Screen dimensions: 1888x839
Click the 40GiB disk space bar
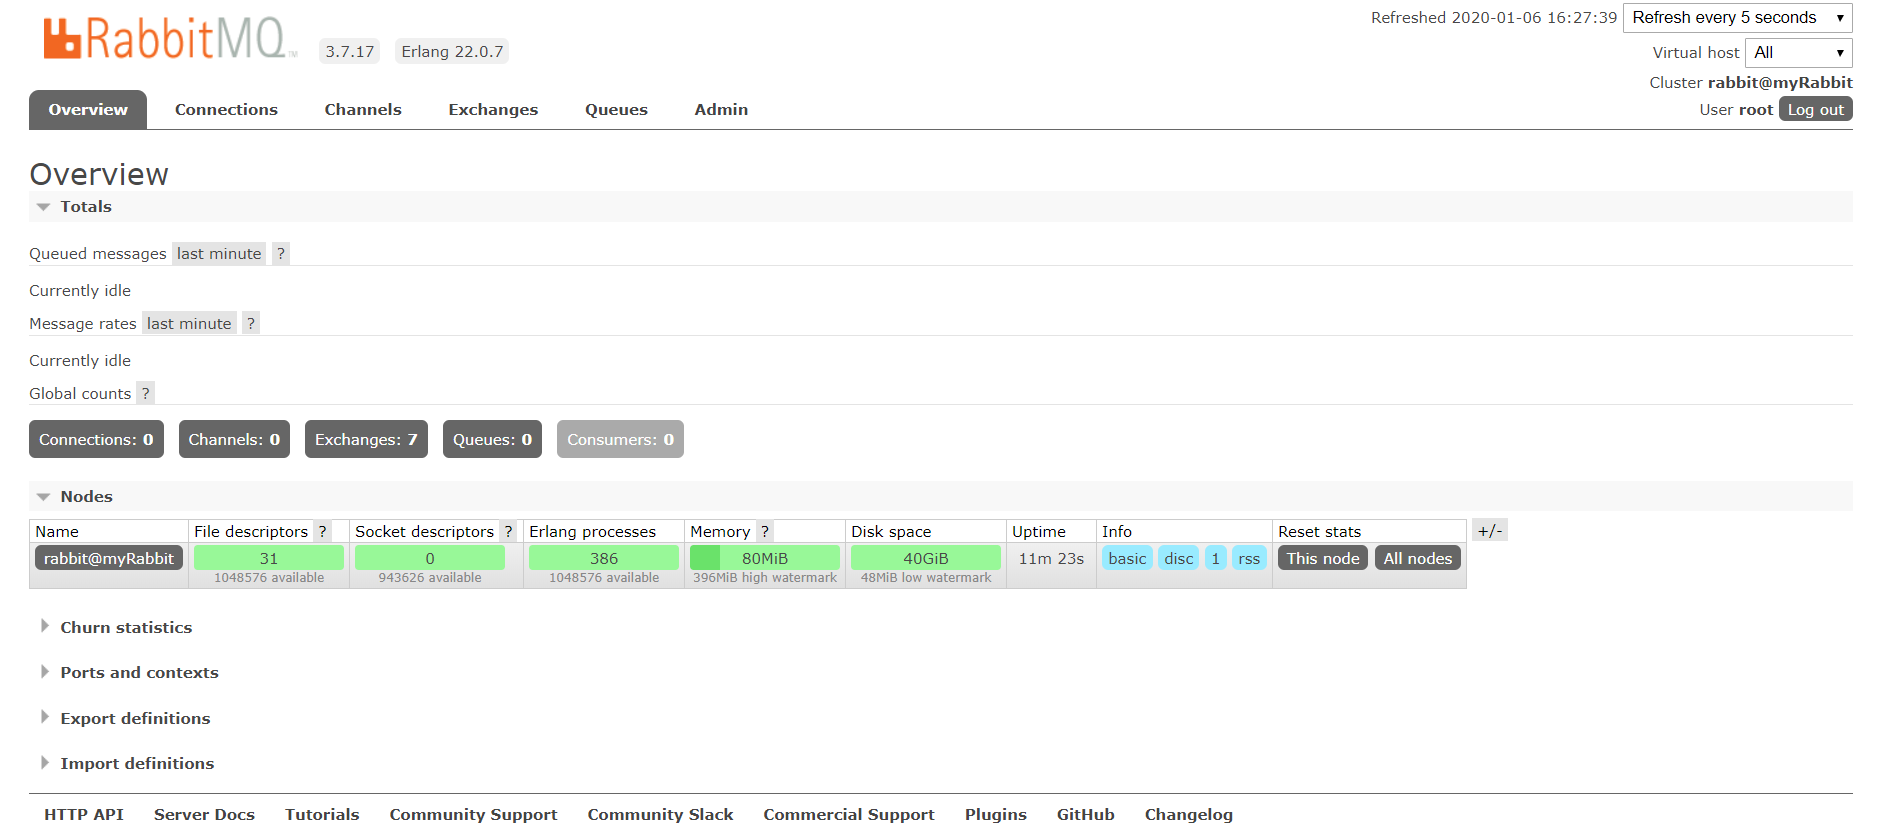click(x=926, y=559)
